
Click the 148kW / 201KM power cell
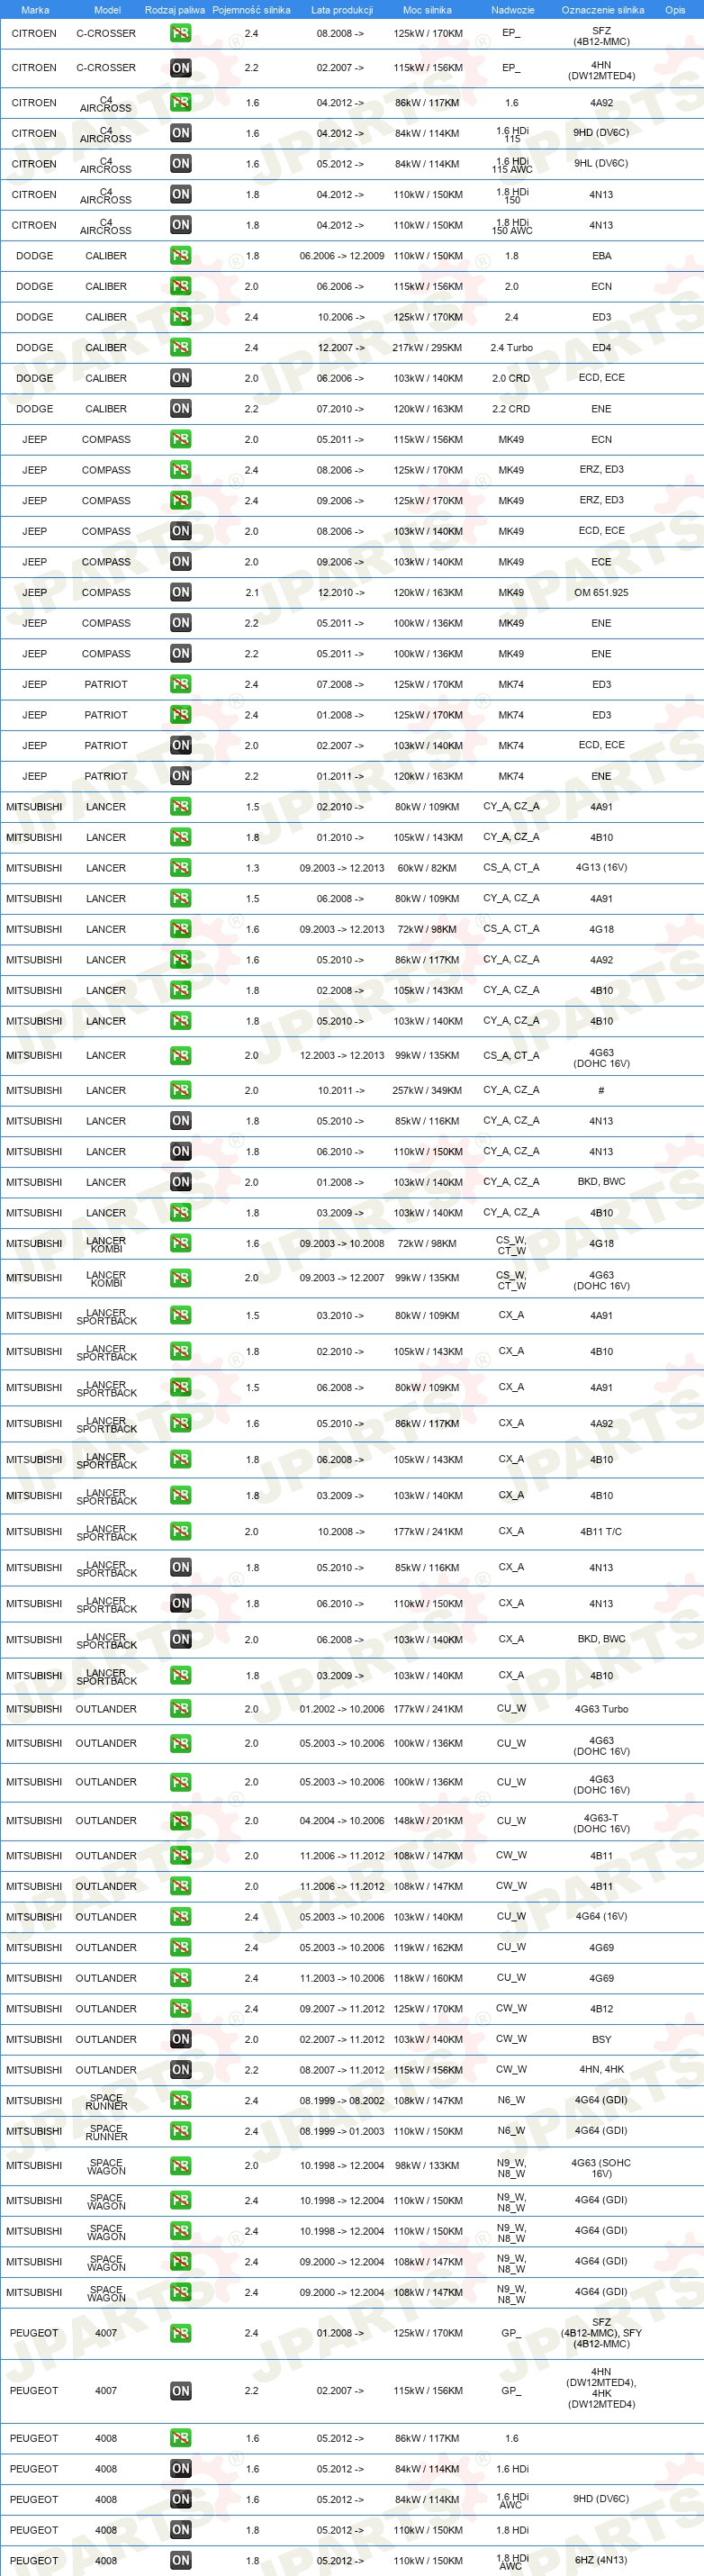pyautogui.click(x=427, y=1821)
